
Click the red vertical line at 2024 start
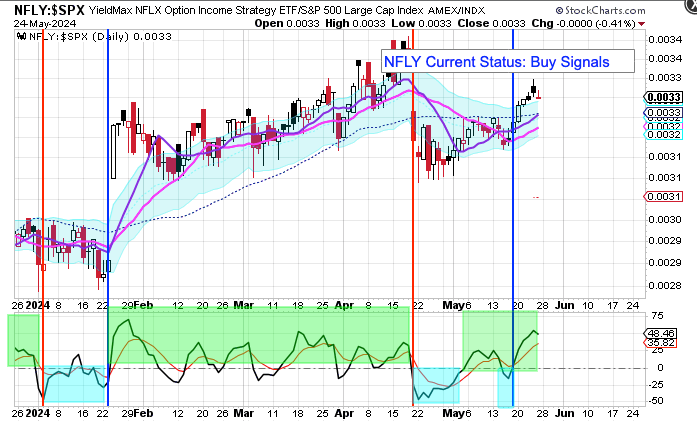pos(42,200)
